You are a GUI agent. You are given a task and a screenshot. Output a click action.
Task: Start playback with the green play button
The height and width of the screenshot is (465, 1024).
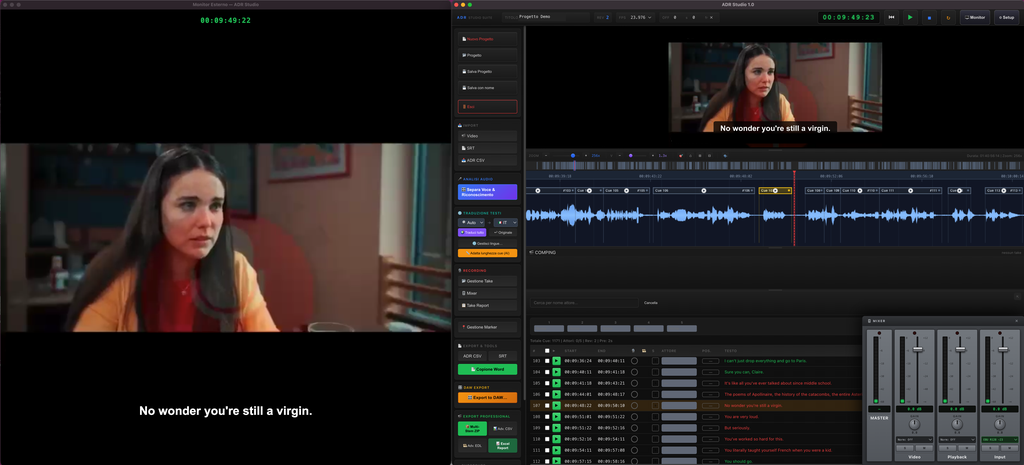coord(910,18)
